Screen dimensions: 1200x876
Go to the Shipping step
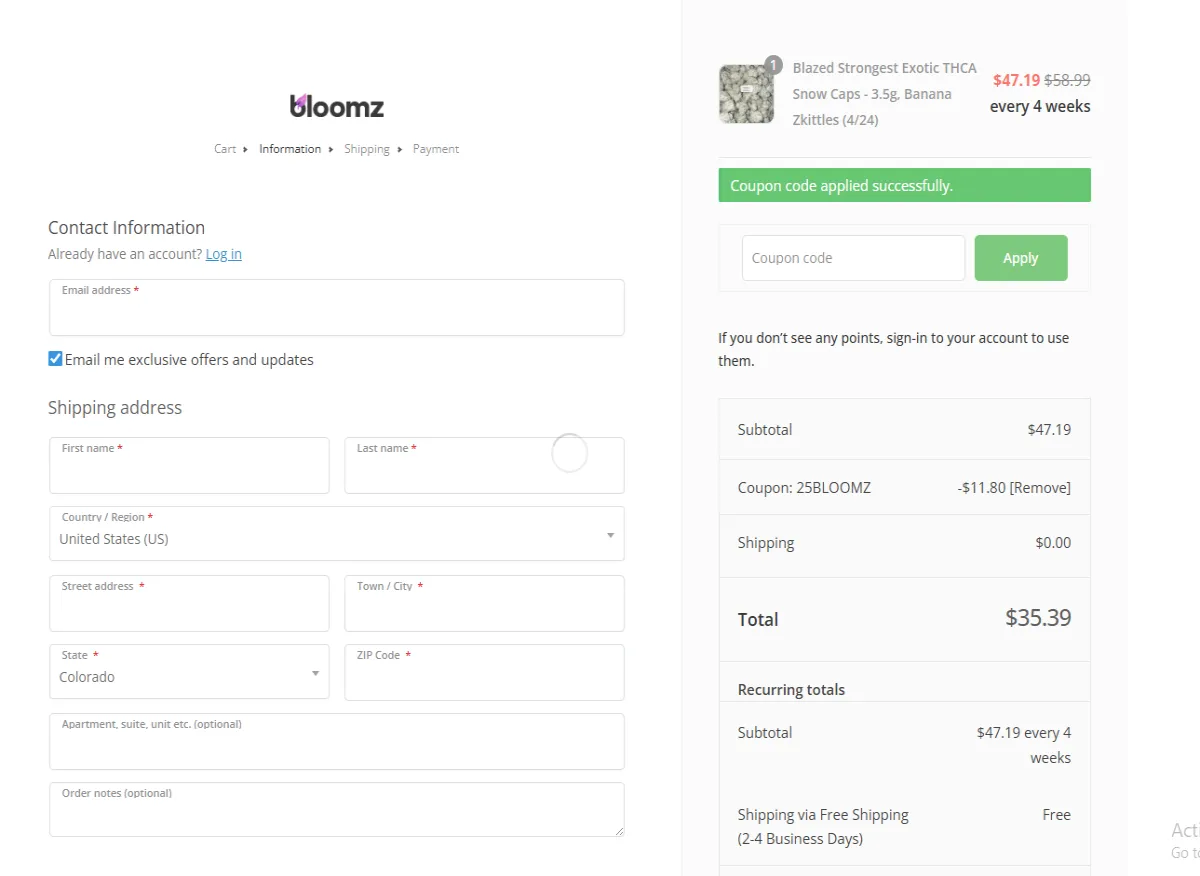(366, 148)
